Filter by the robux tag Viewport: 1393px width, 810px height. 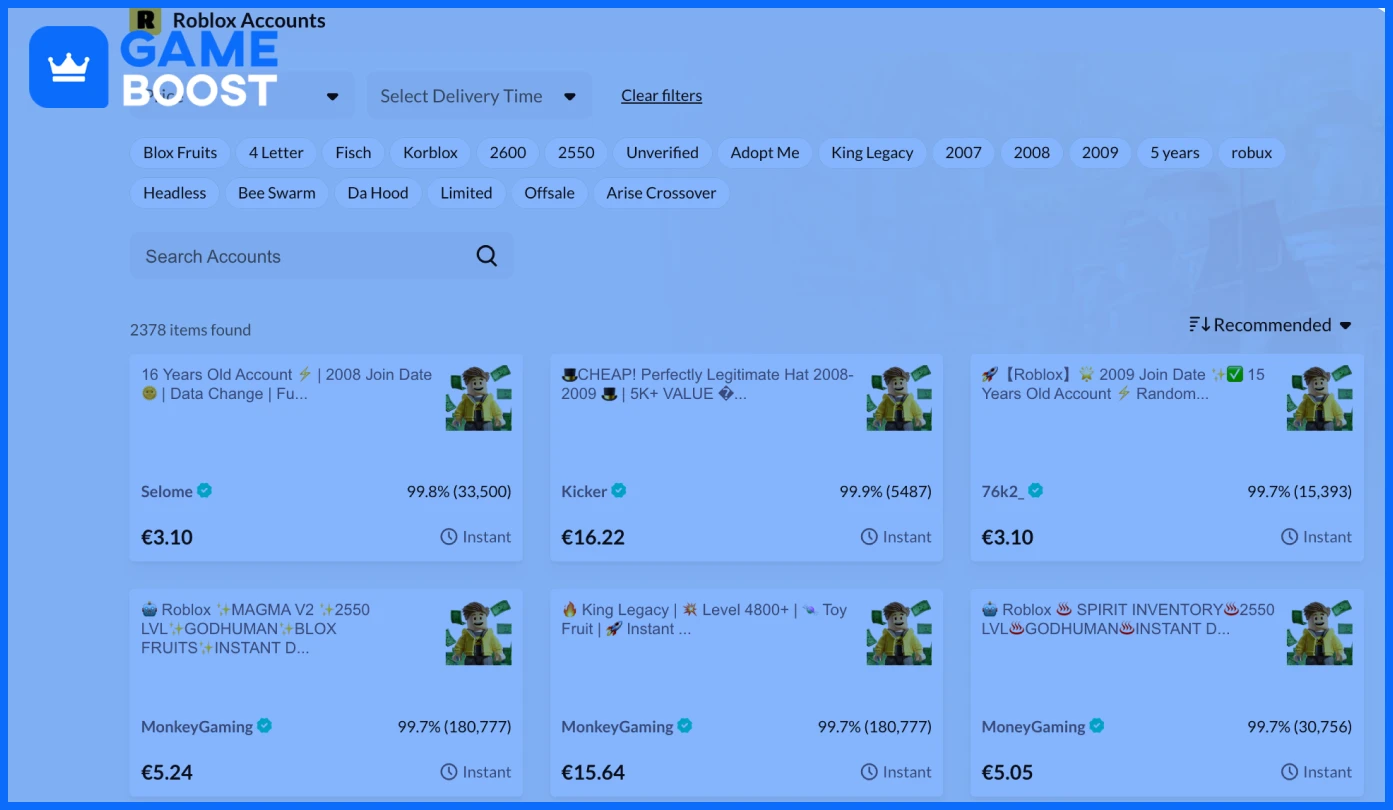click(x=1252, y=153)
